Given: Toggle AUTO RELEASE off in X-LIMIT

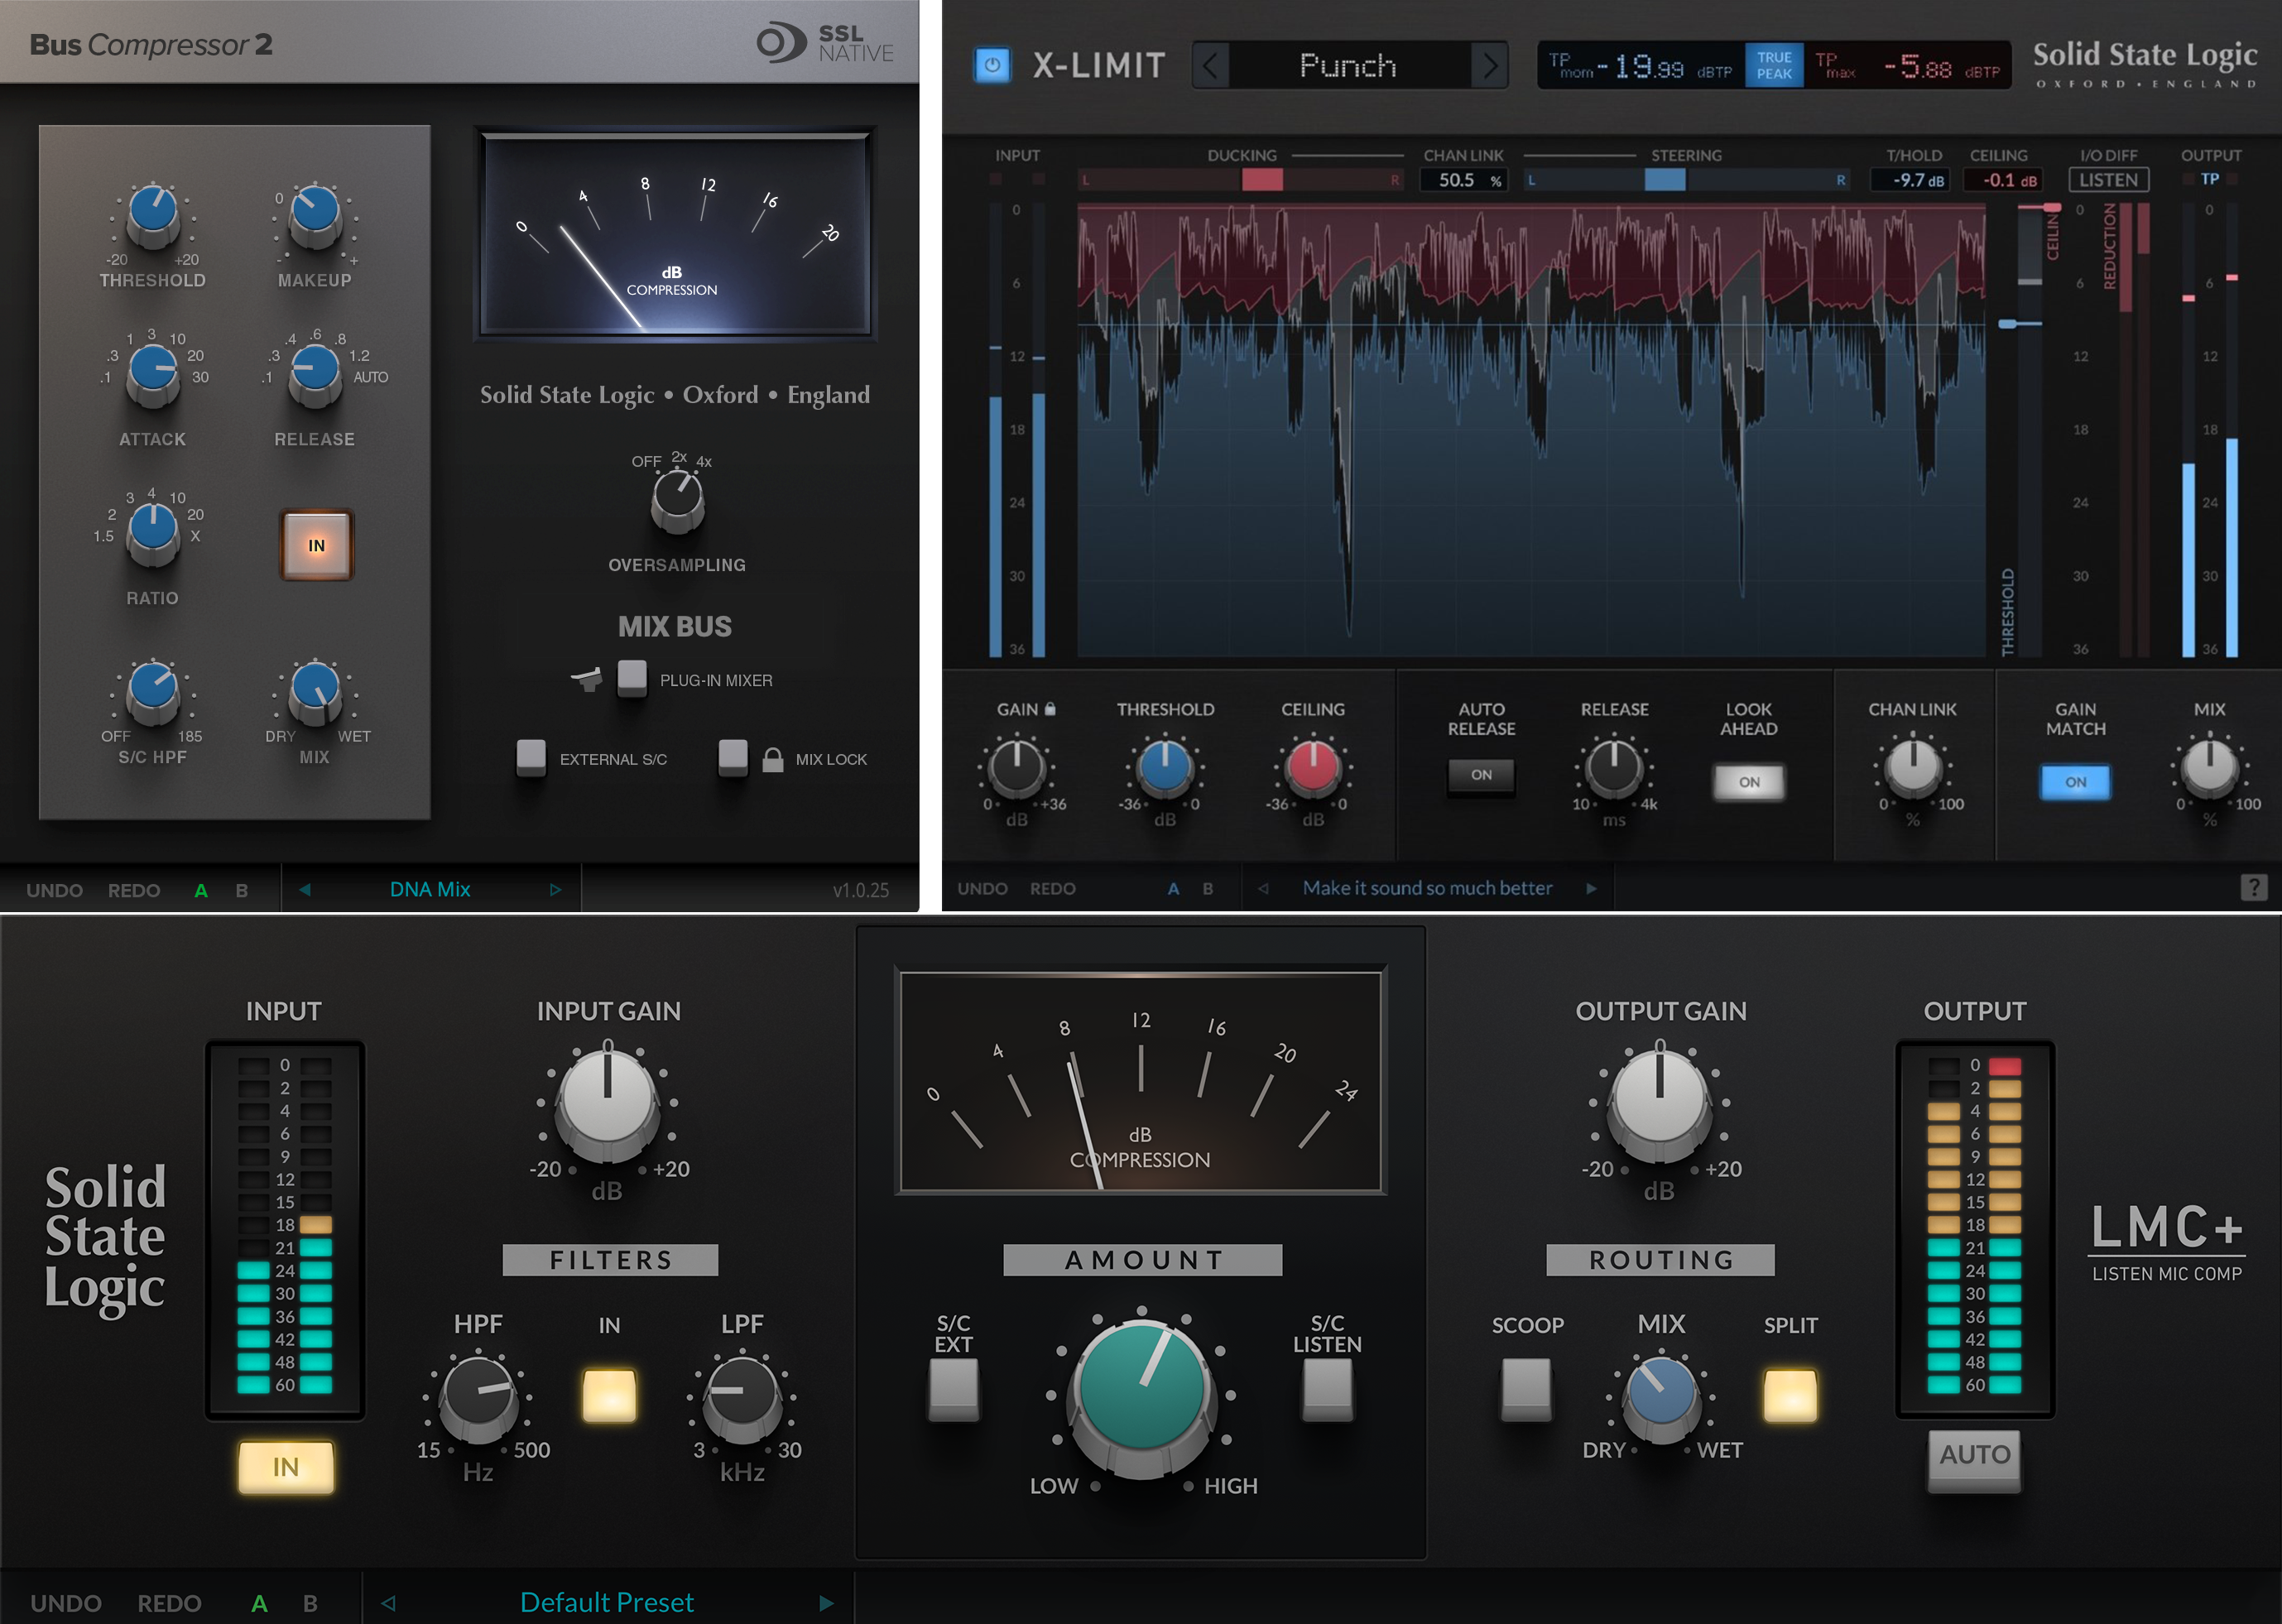Looking at the screenshot, I should tap(1480, 775).
